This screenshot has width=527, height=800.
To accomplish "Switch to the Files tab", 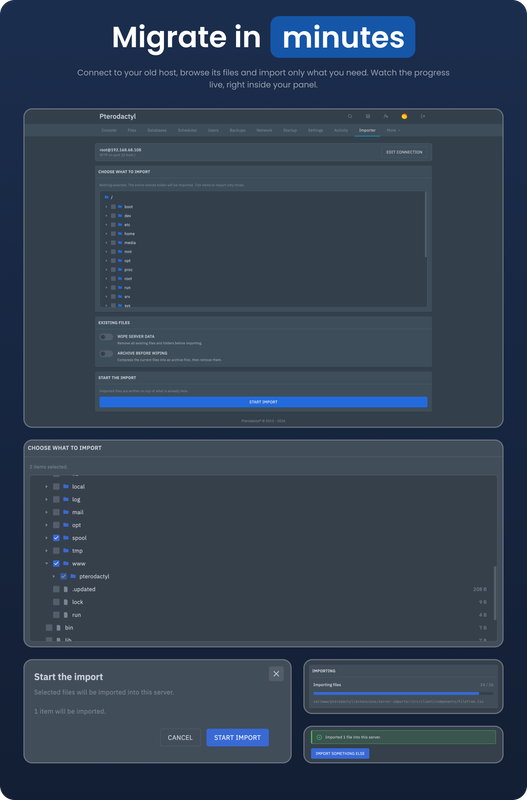I will [x=132, y=131].
